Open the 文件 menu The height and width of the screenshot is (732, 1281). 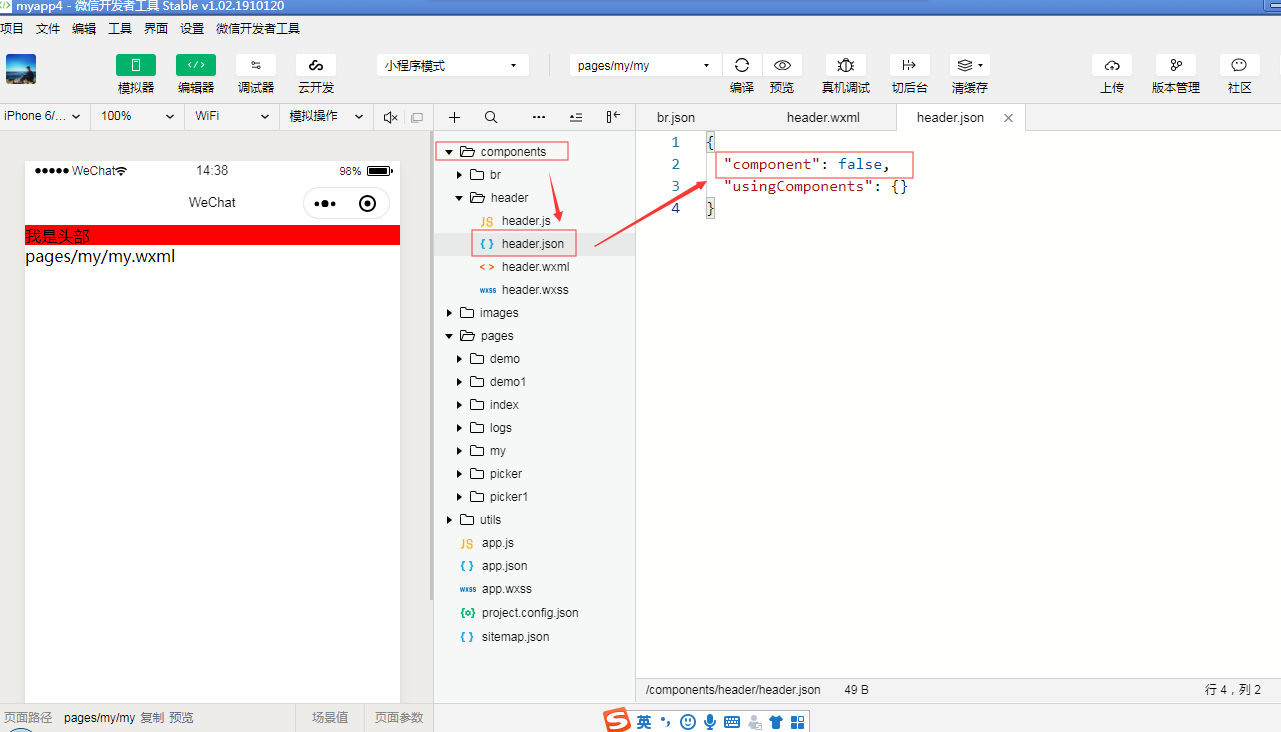(48, 29)
